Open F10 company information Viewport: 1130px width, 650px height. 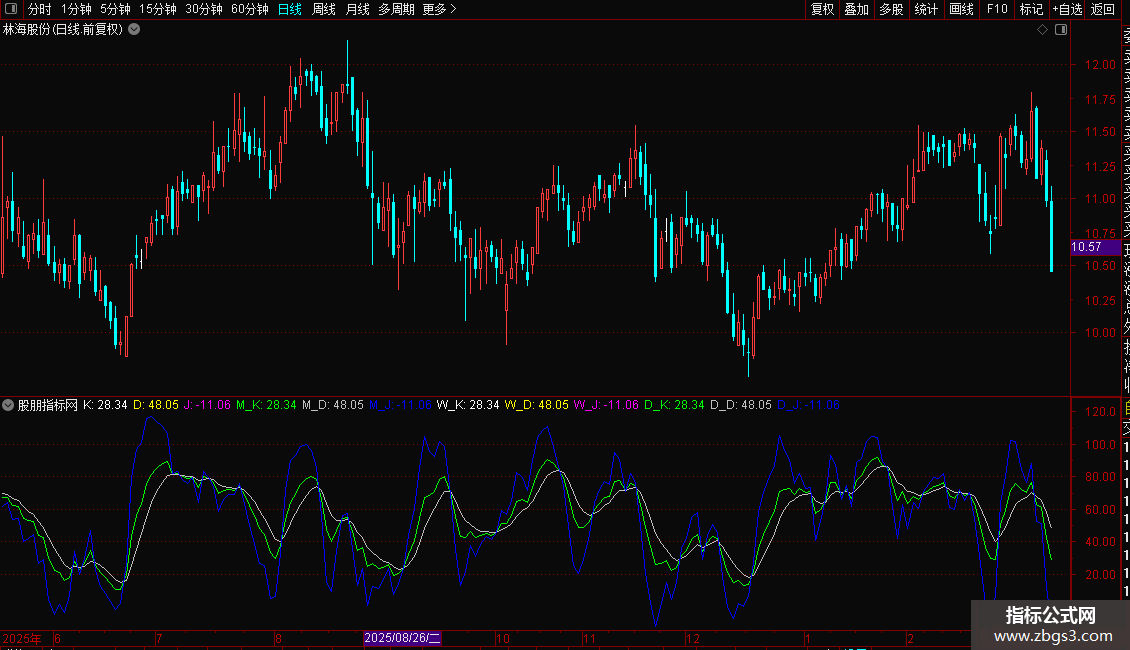tap(997, 9)
